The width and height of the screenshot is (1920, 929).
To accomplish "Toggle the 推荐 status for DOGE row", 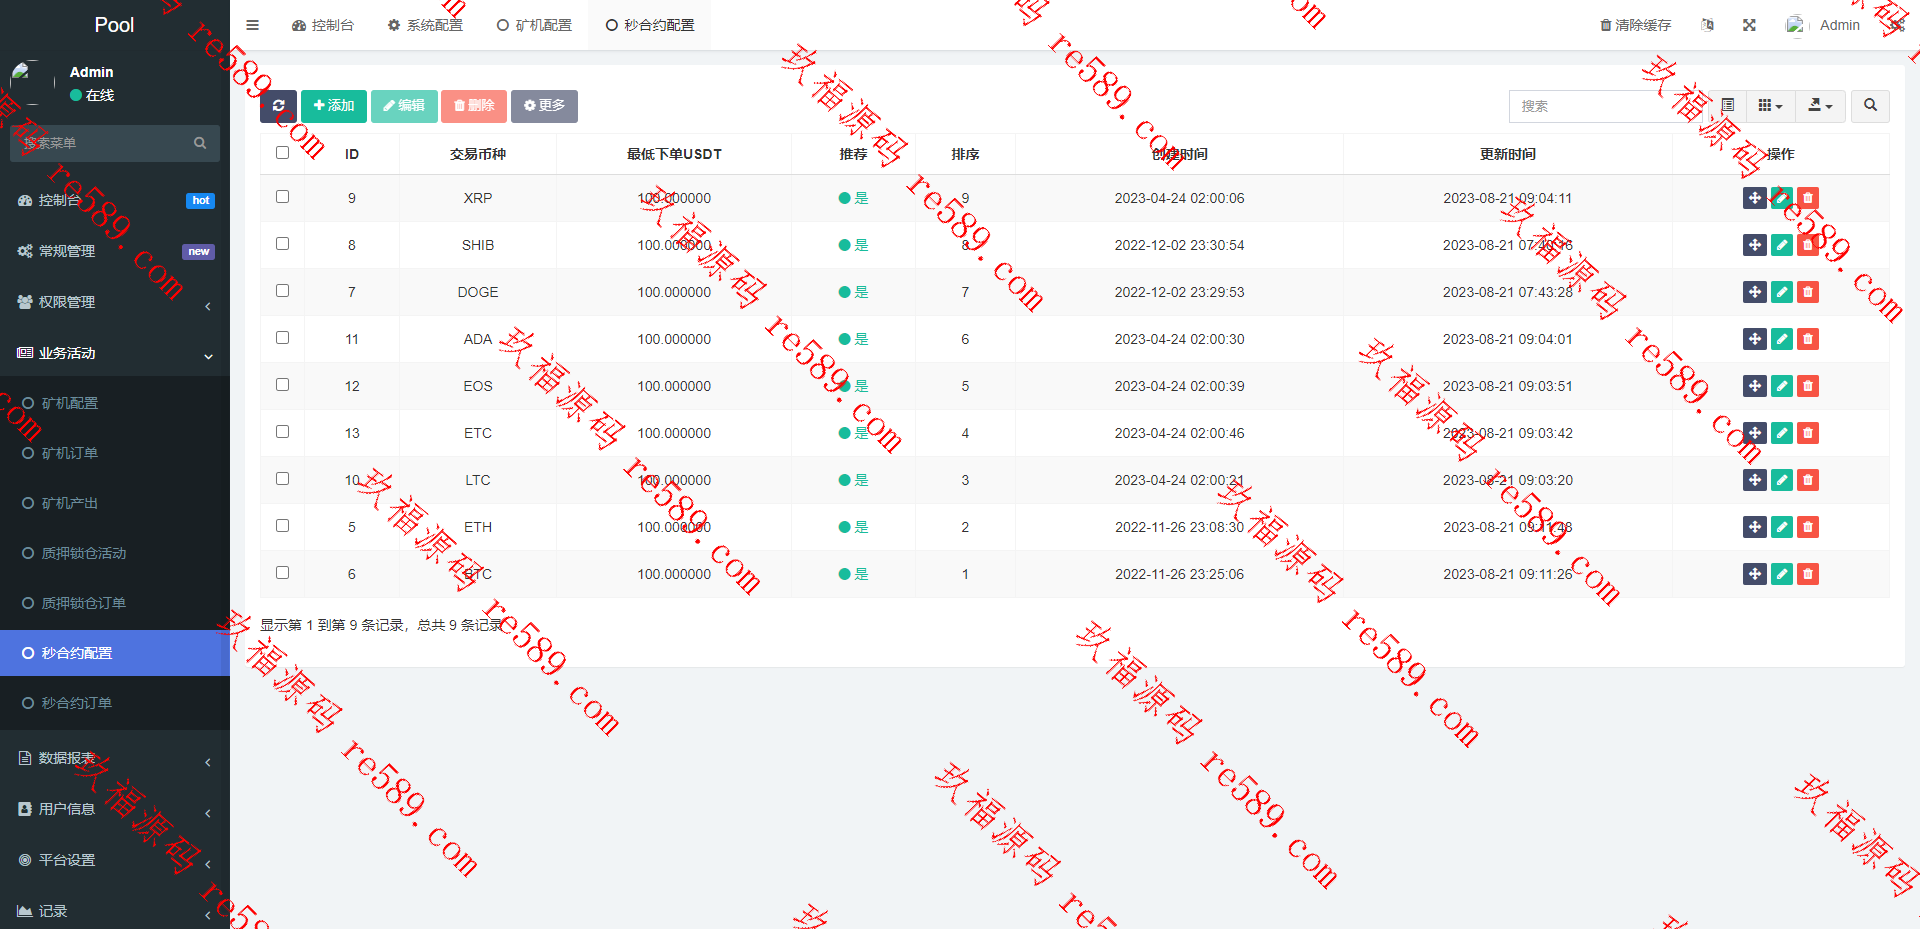I will (853, 292).
